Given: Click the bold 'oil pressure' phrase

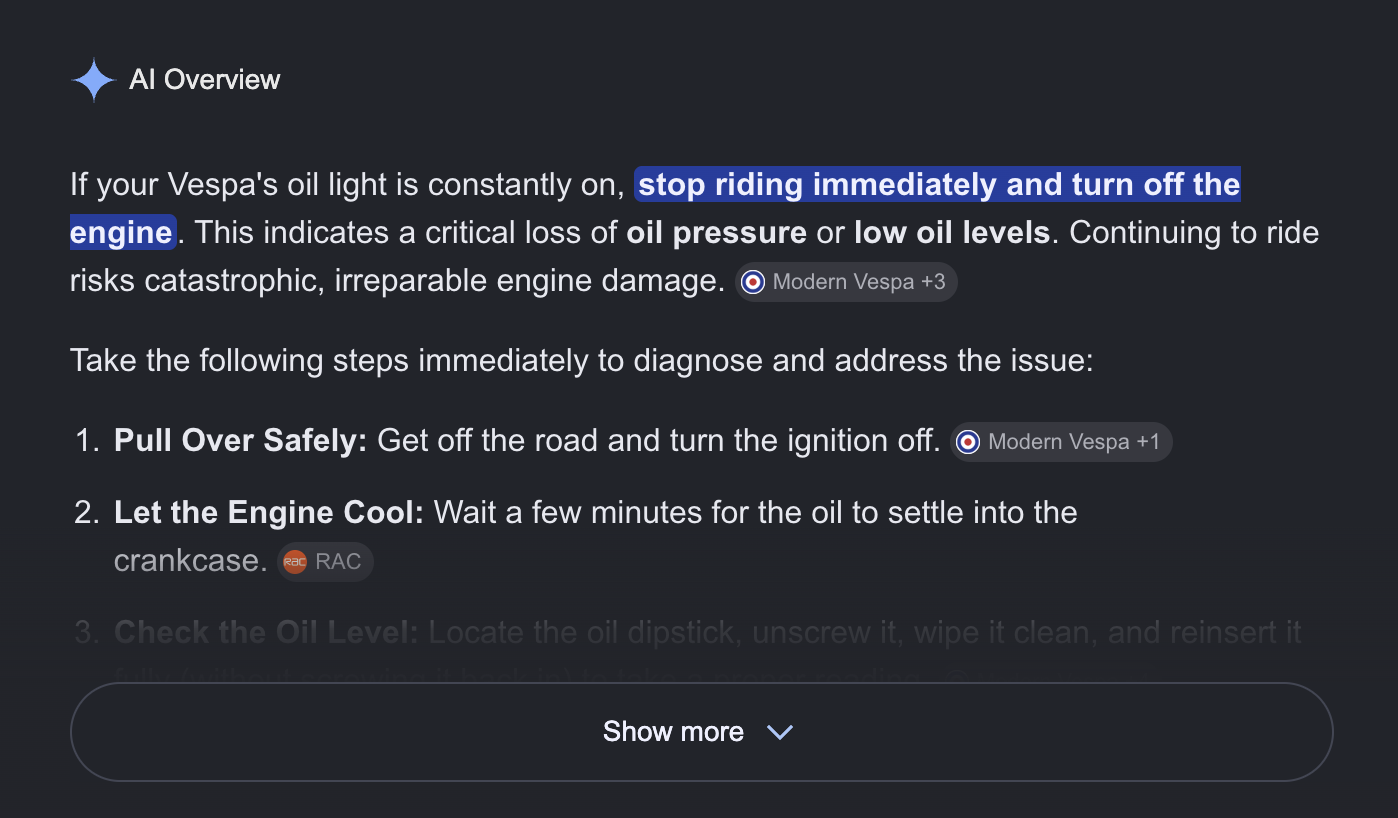Looking at the screenshot, I should point(716,233).
